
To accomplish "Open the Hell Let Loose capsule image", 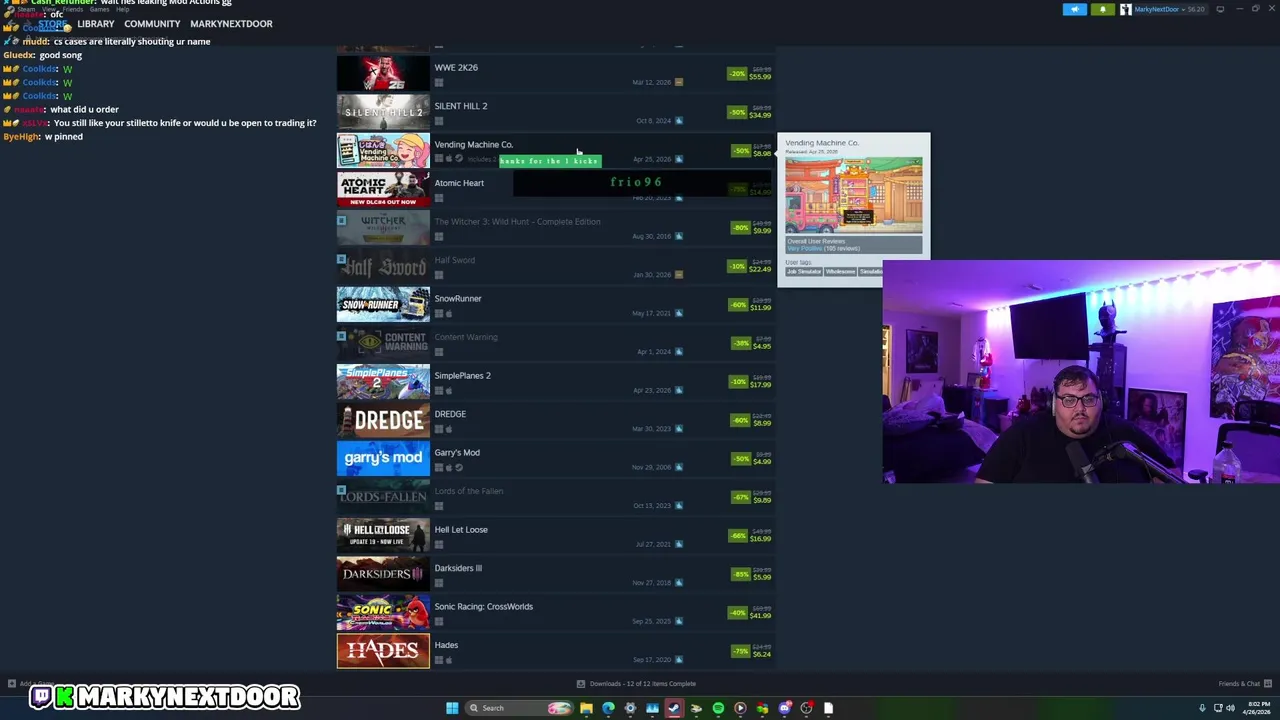I will click(x=383, y=536).
